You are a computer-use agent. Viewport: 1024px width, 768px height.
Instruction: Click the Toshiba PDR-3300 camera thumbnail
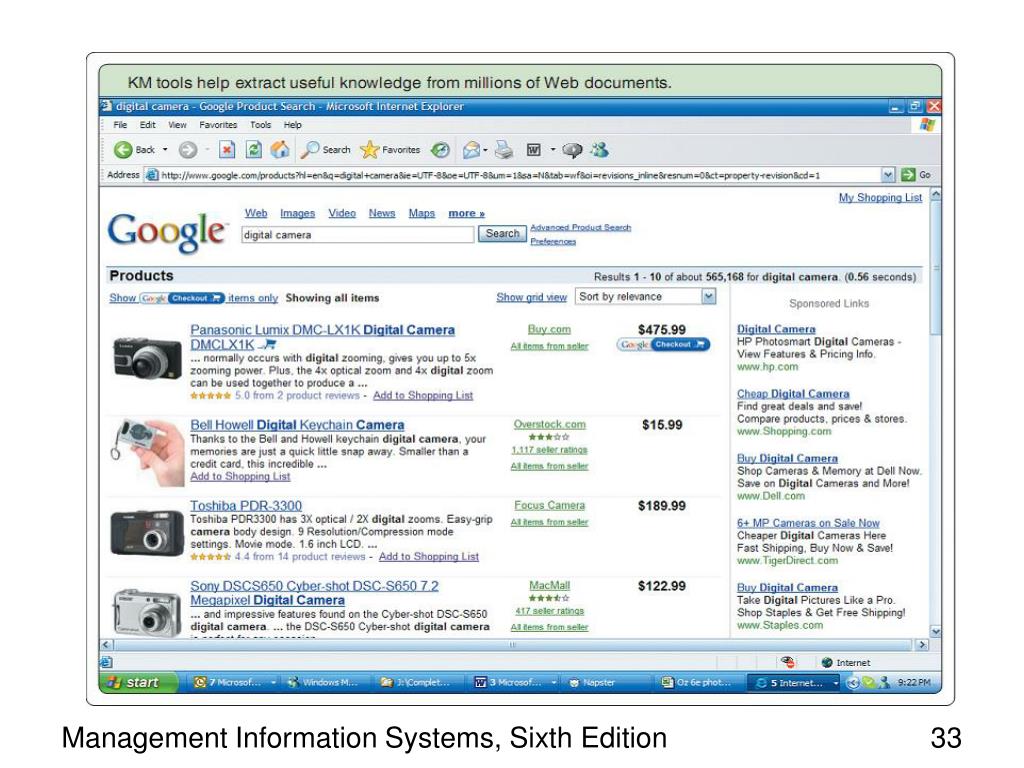click(147, 533)
